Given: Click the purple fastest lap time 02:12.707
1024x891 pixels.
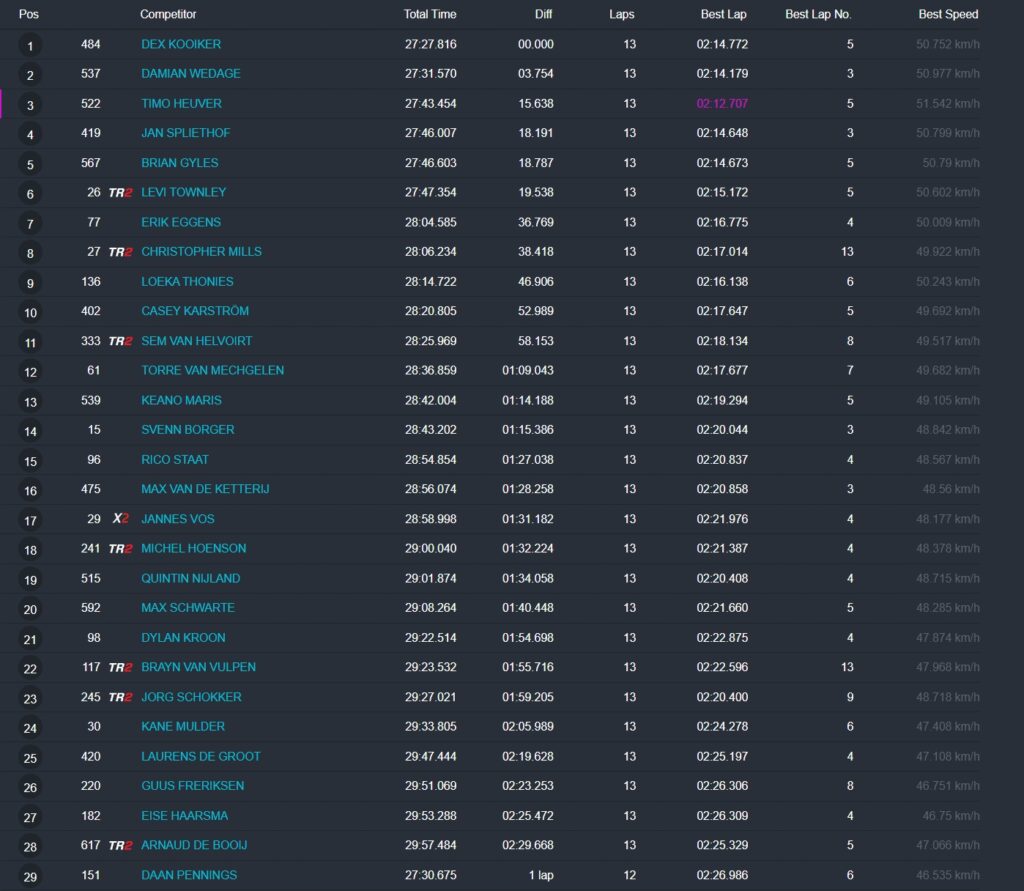Looking at the screenshot, I should [x=722, y=103].
